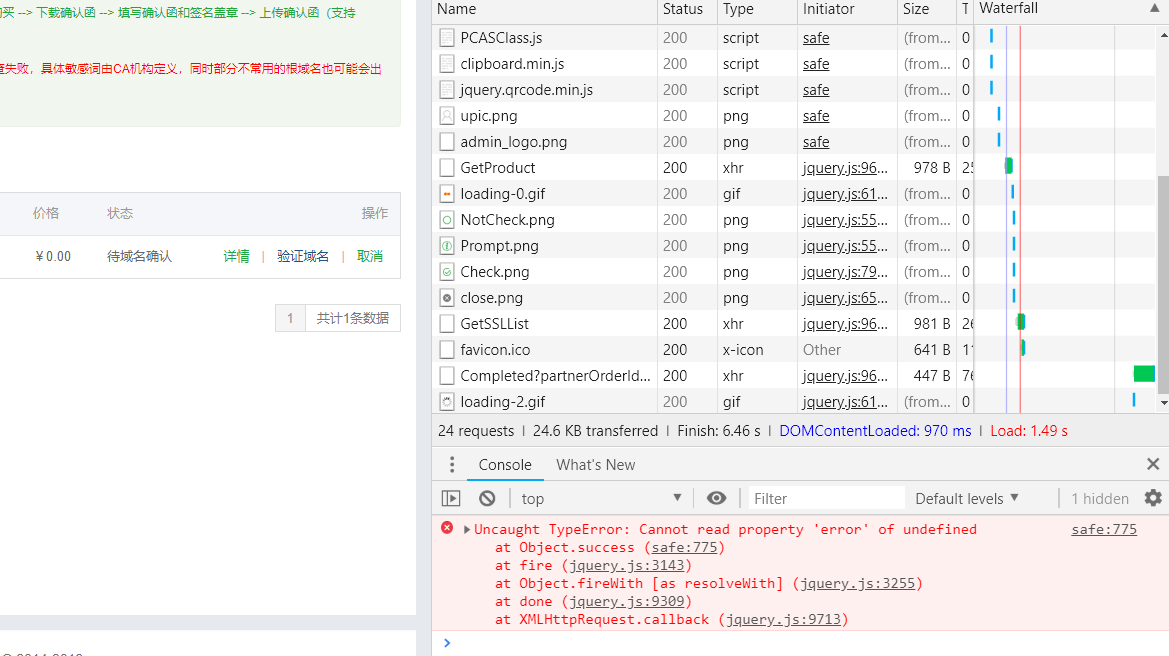Focus the console Filter input field
The image size is (1169, 656).
coord(826,498)
